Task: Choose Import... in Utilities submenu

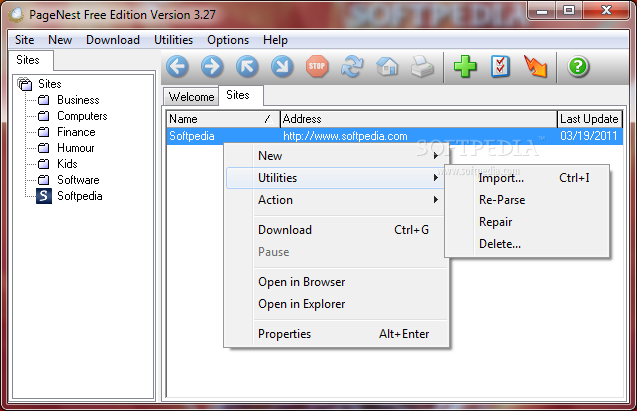Action: pos(527,178)
